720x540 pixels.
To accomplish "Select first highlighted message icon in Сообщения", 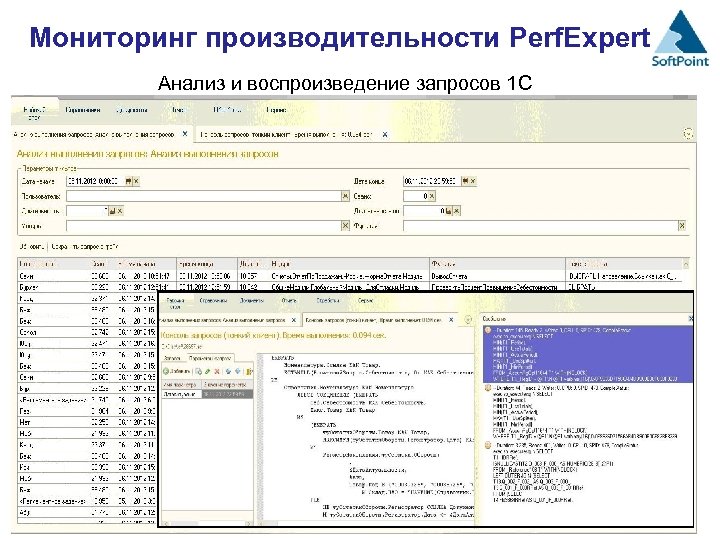I will tap(488, 330).
